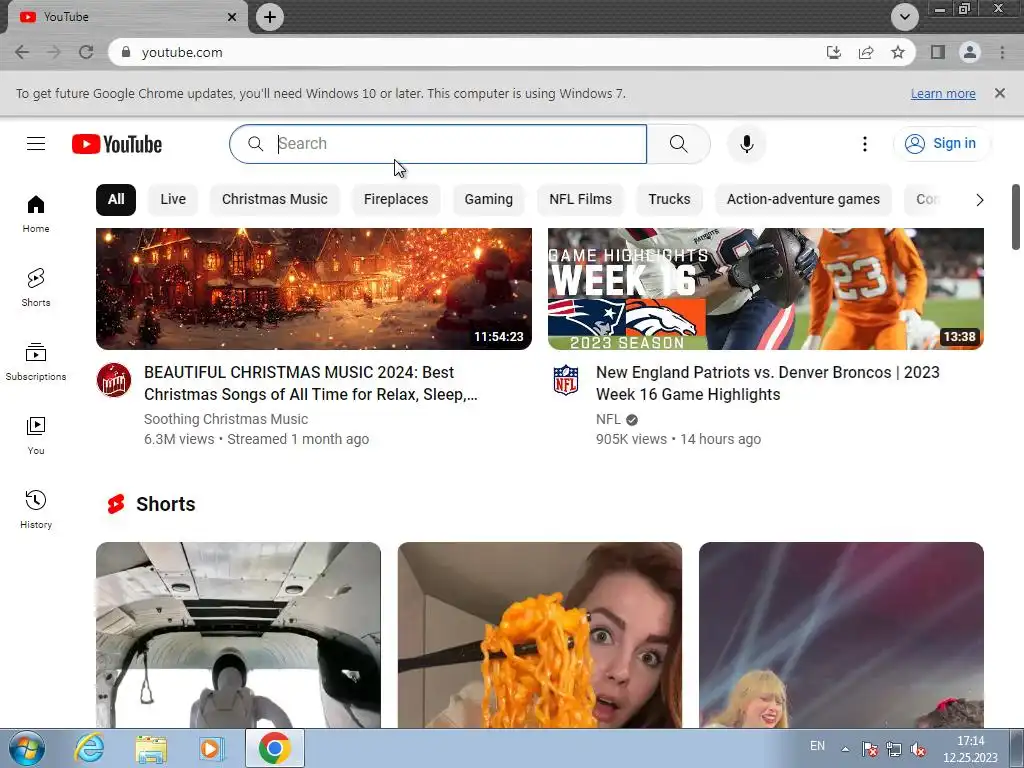
Task: Click the page vertical scrollbar thumb
Action: pos(1016,217)
